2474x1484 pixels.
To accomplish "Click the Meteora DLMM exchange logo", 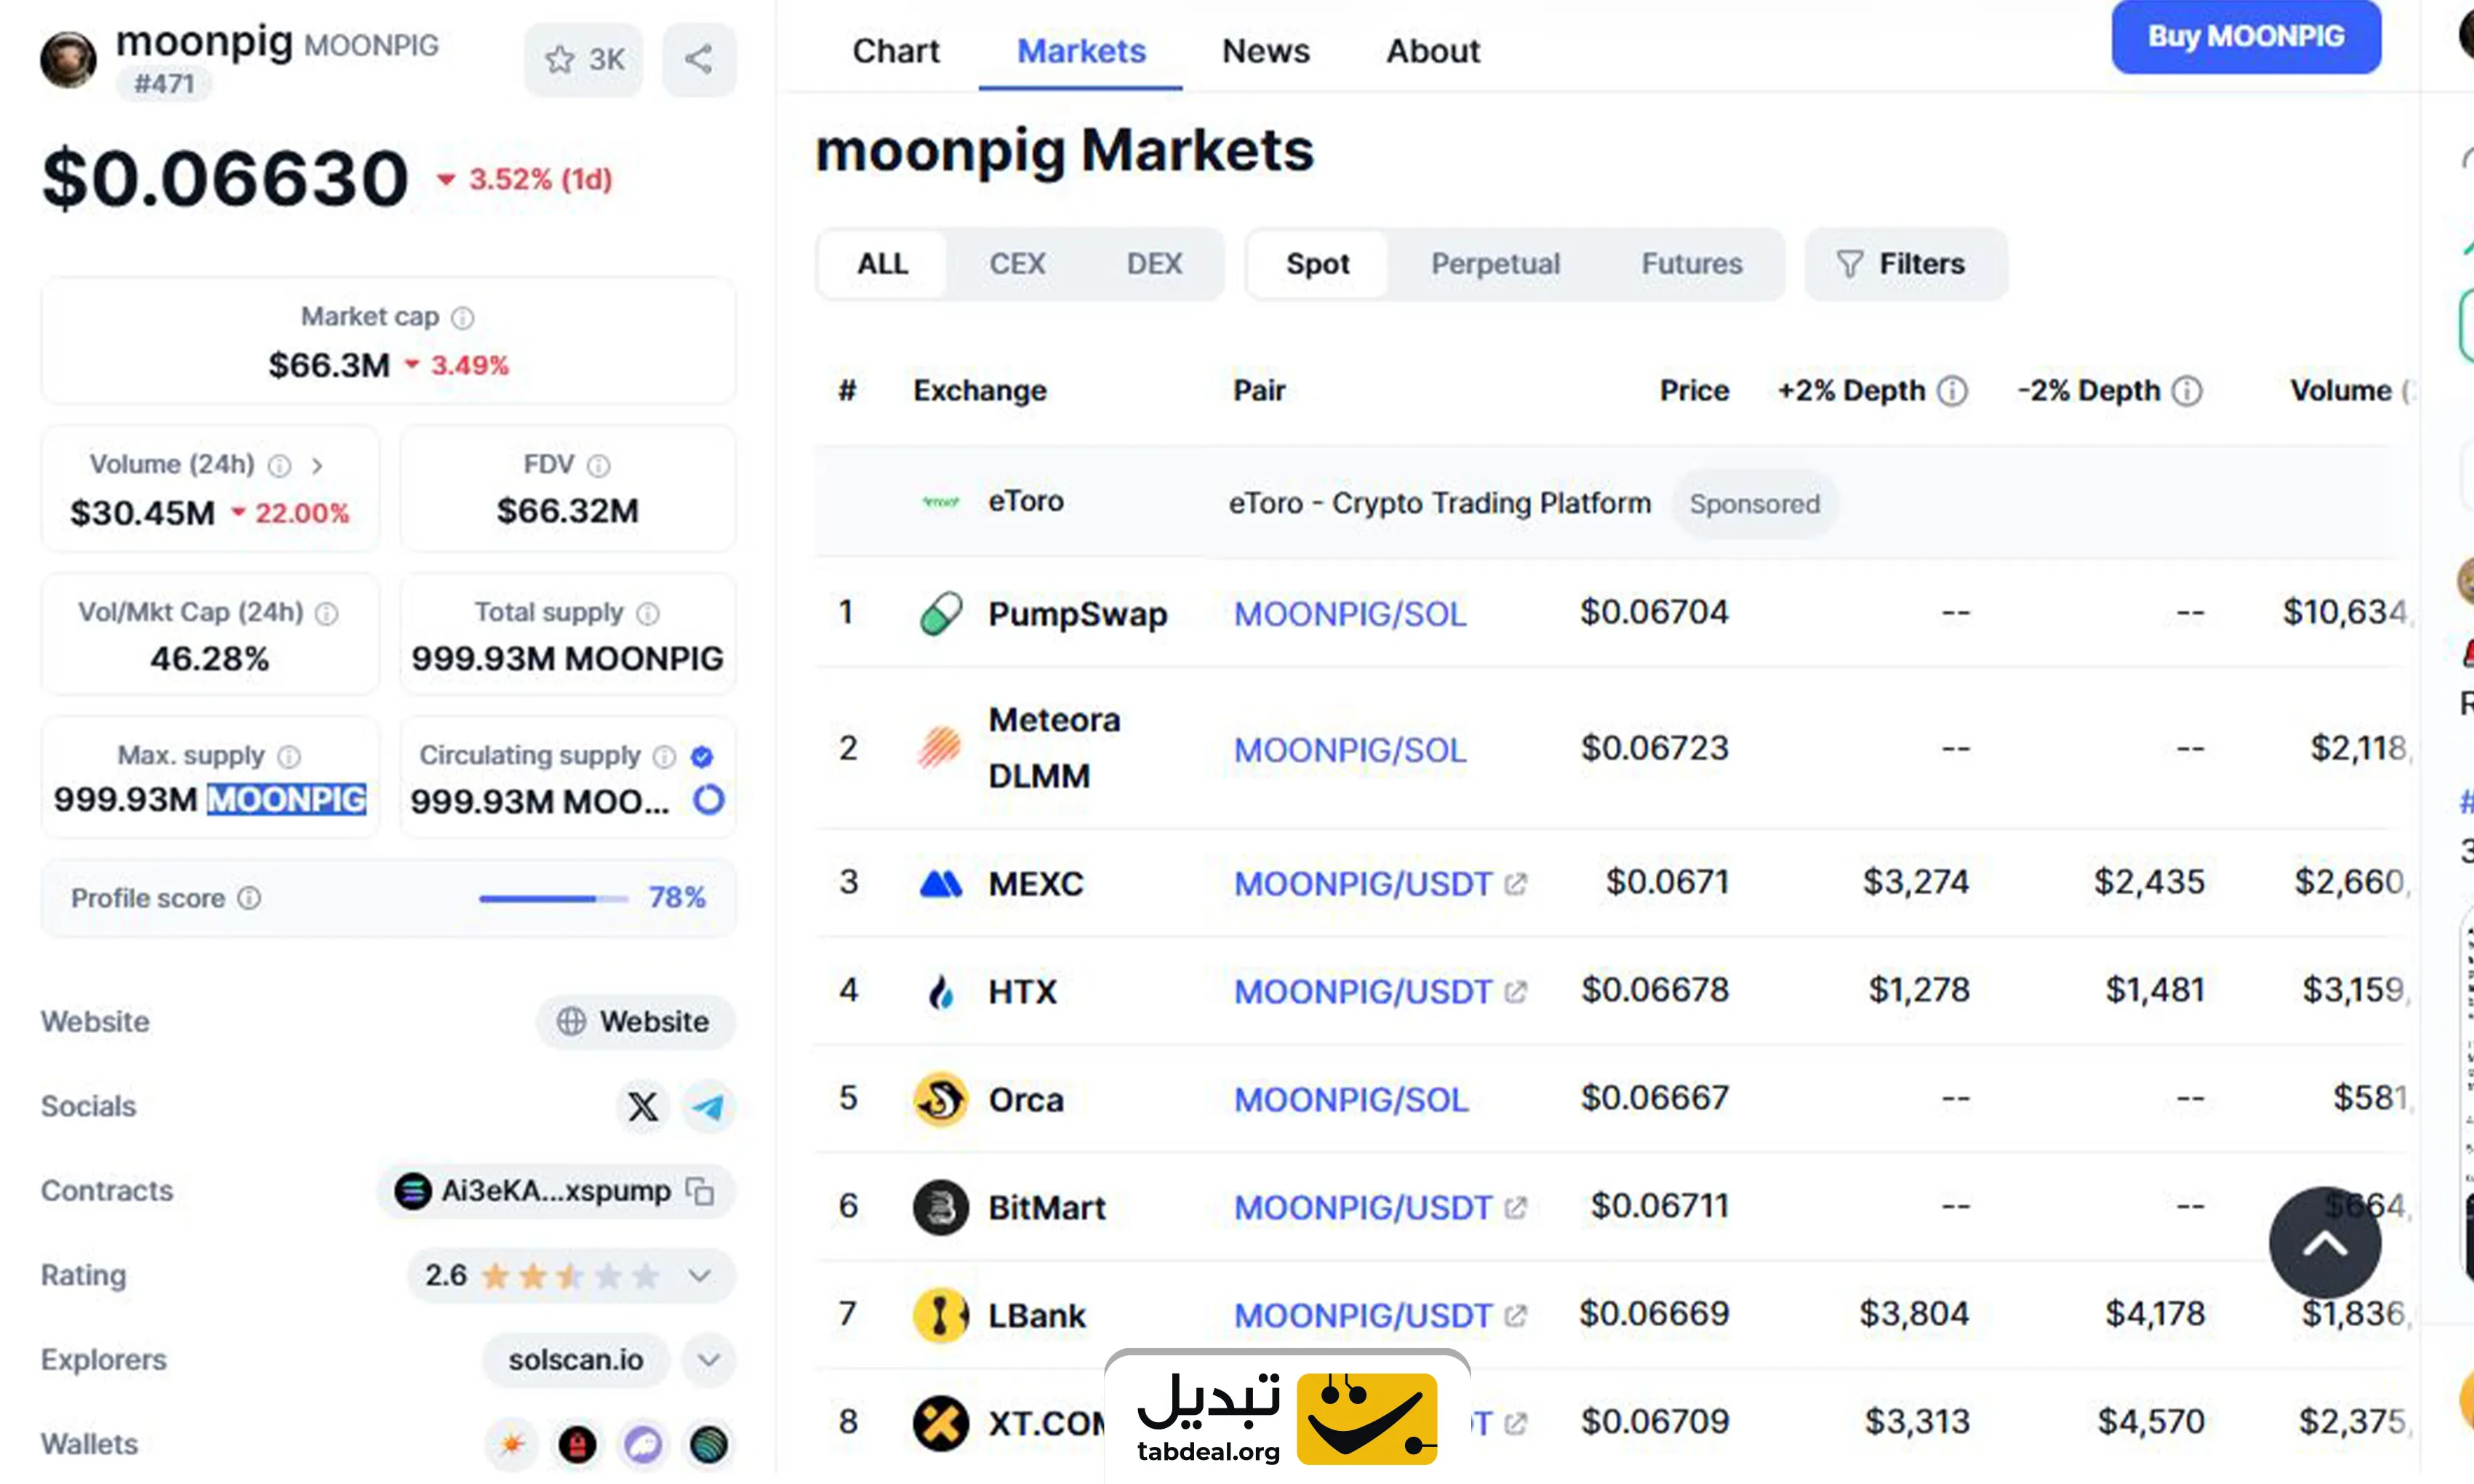I will pos(940,747).
